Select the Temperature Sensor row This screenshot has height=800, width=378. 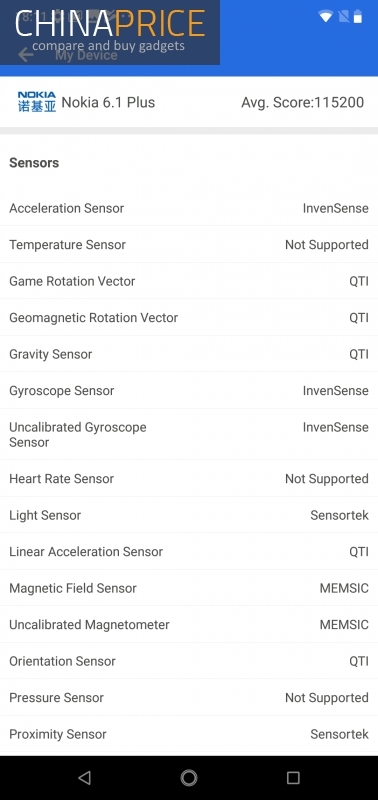(189, 245)
